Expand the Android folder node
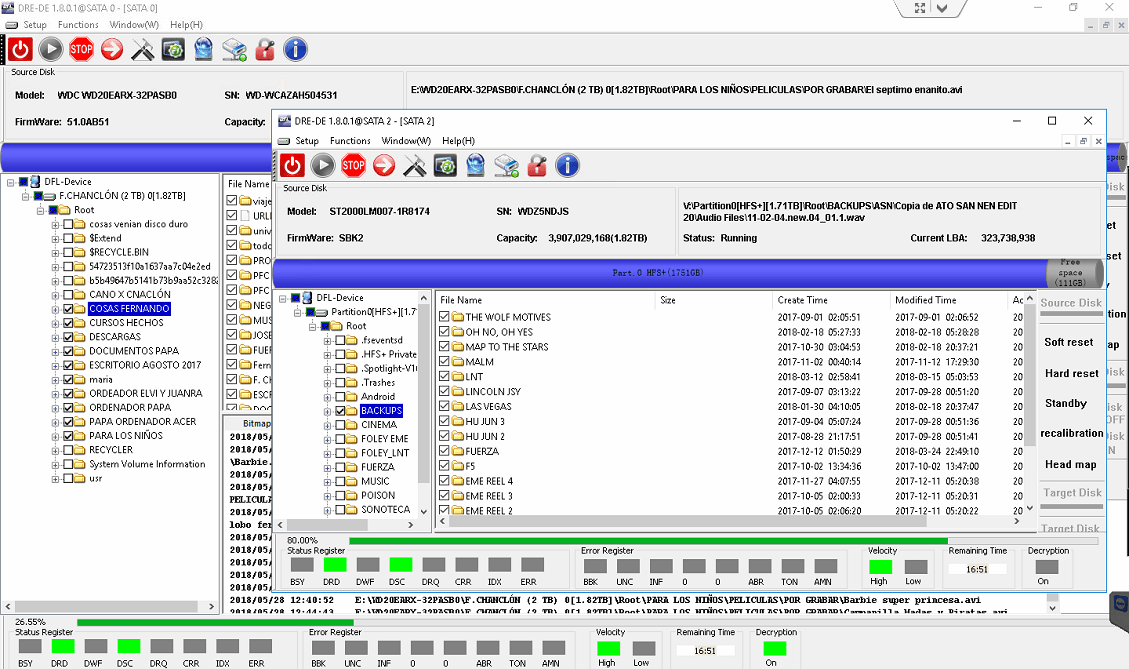Image resolution: width=1129 pixels, height=669 pixels. click(328, 397)
